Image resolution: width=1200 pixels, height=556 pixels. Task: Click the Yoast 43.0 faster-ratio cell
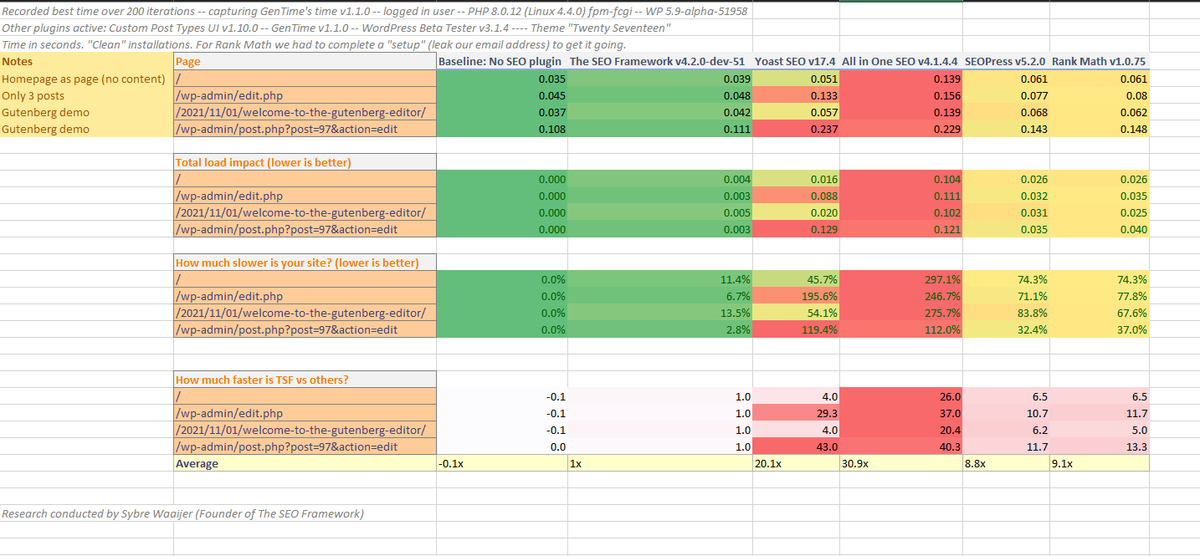(796, 447)
